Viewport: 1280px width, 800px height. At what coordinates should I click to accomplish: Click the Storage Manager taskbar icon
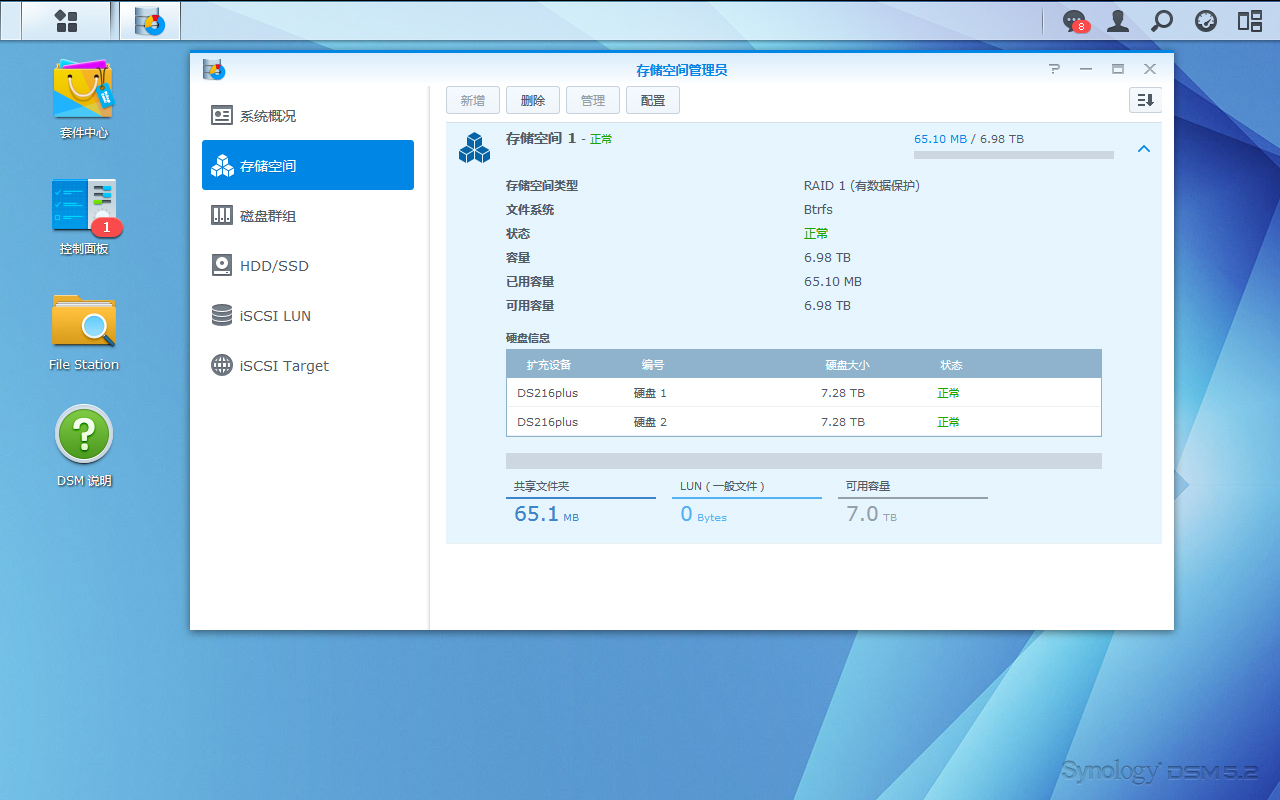point(150,21)
